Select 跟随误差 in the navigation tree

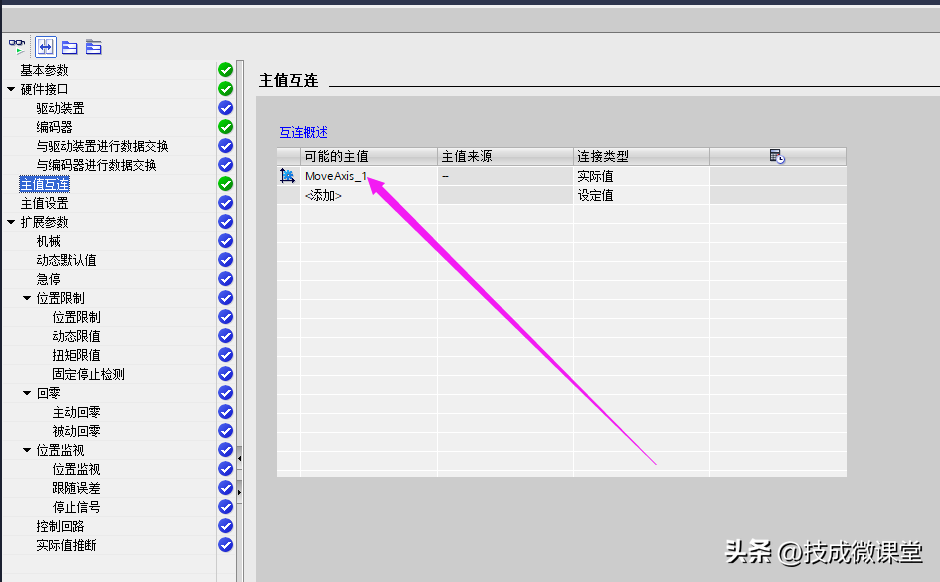76,488
